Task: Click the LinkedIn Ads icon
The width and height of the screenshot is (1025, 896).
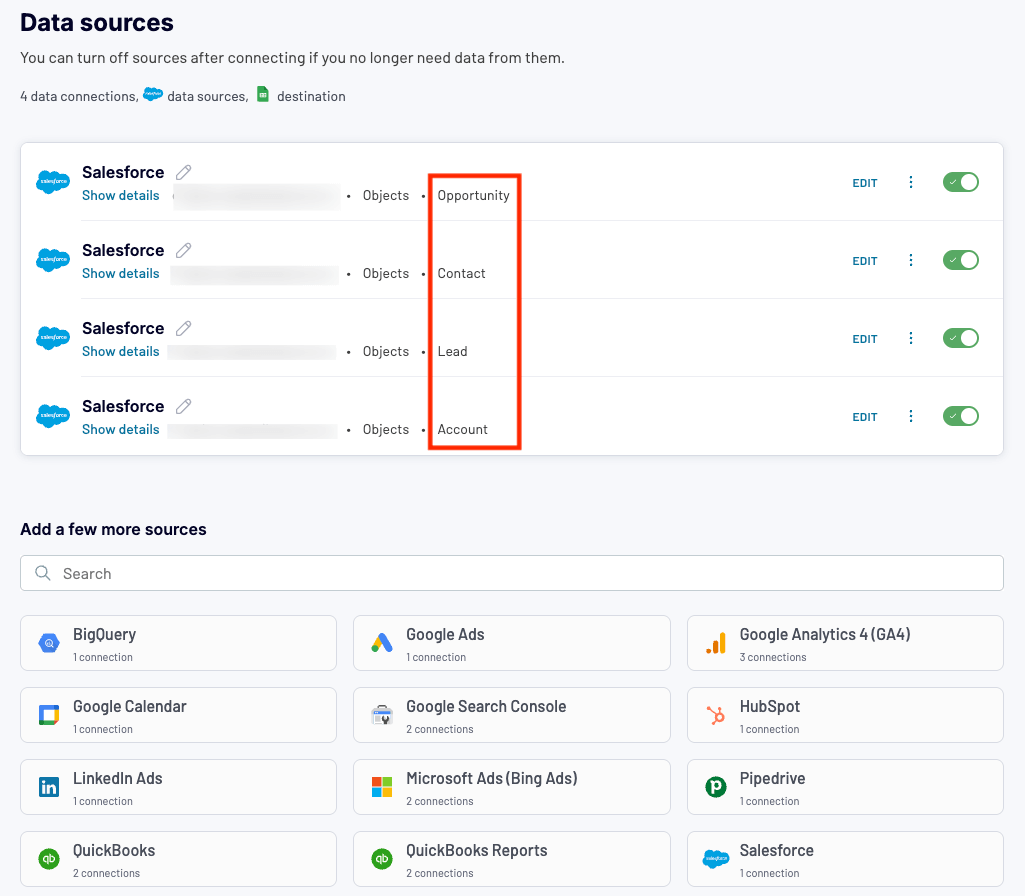Action: coord(49,787)
